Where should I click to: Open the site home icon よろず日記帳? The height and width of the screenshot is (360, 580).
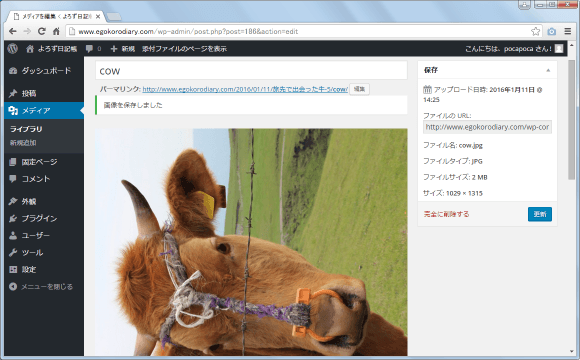(x=30, y=49)
